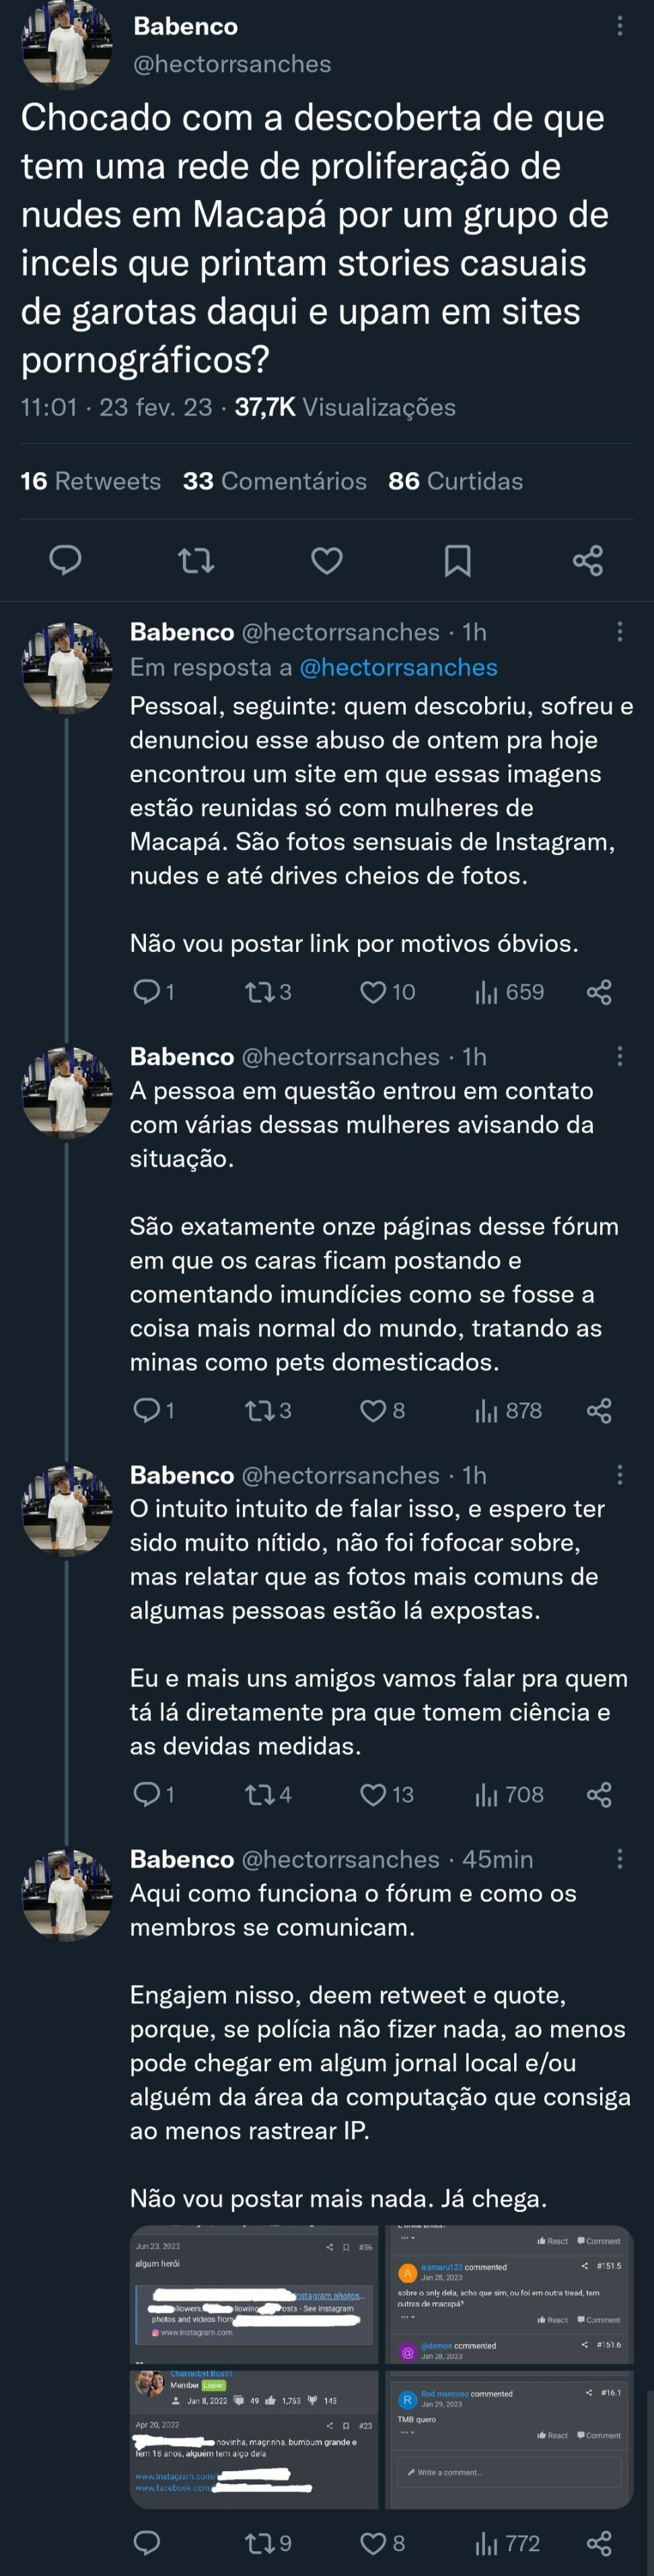Bookmark the main tweet
The width and height of the screenshot is (654, 2576).
[x=457, y=560]
